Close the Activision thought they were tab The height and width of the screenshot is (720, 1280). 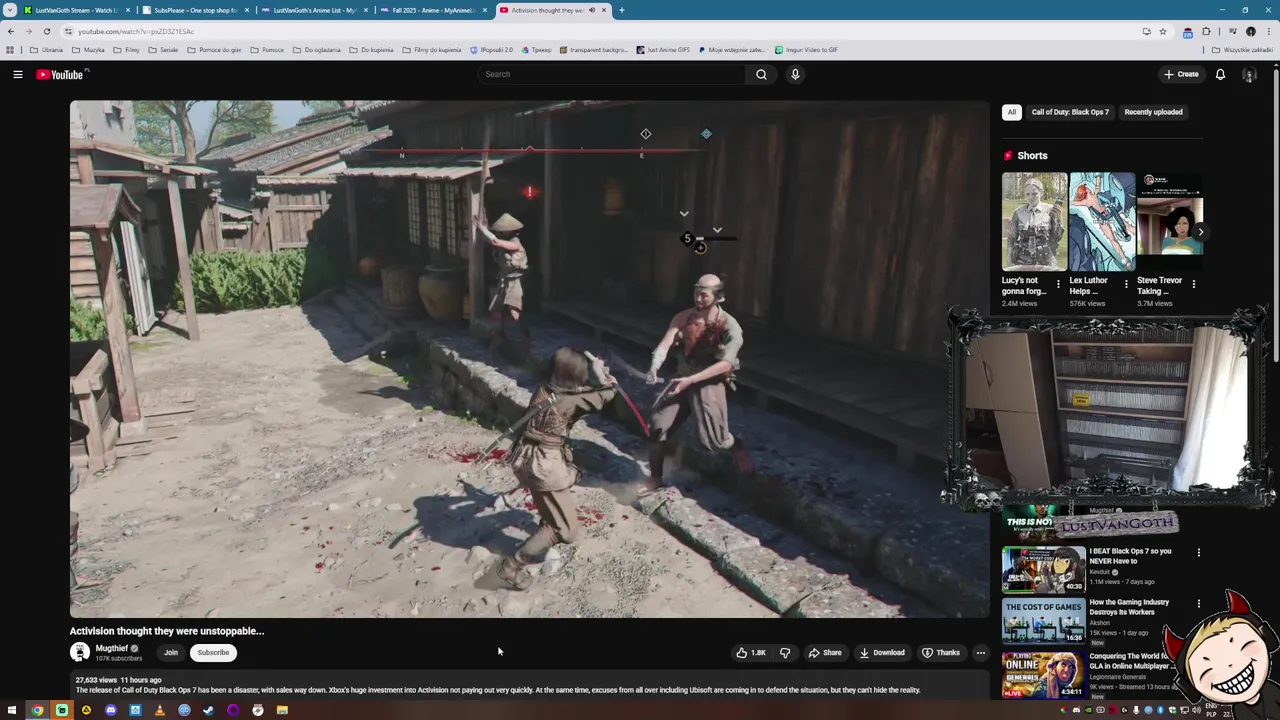603,10
